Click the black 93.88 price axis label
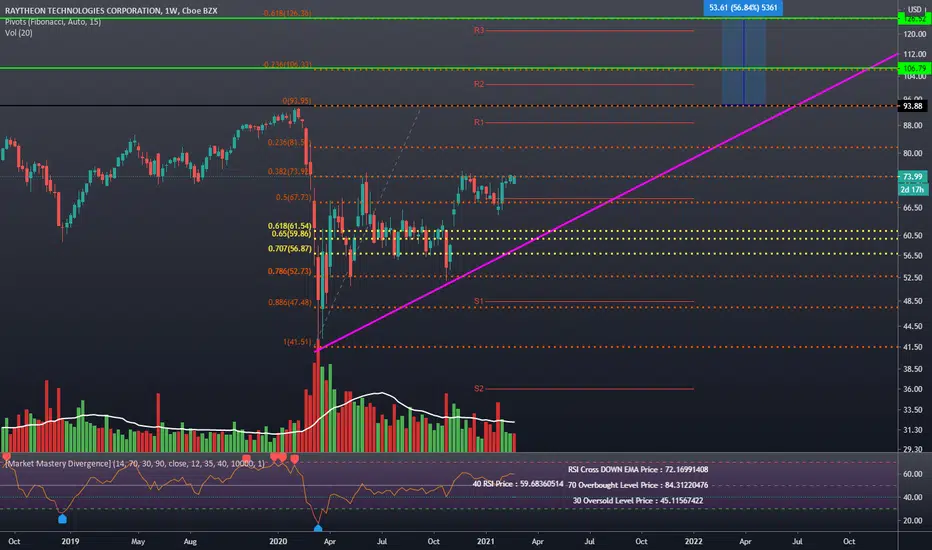This screenshot has width=932, height=550. coord(912,106)
